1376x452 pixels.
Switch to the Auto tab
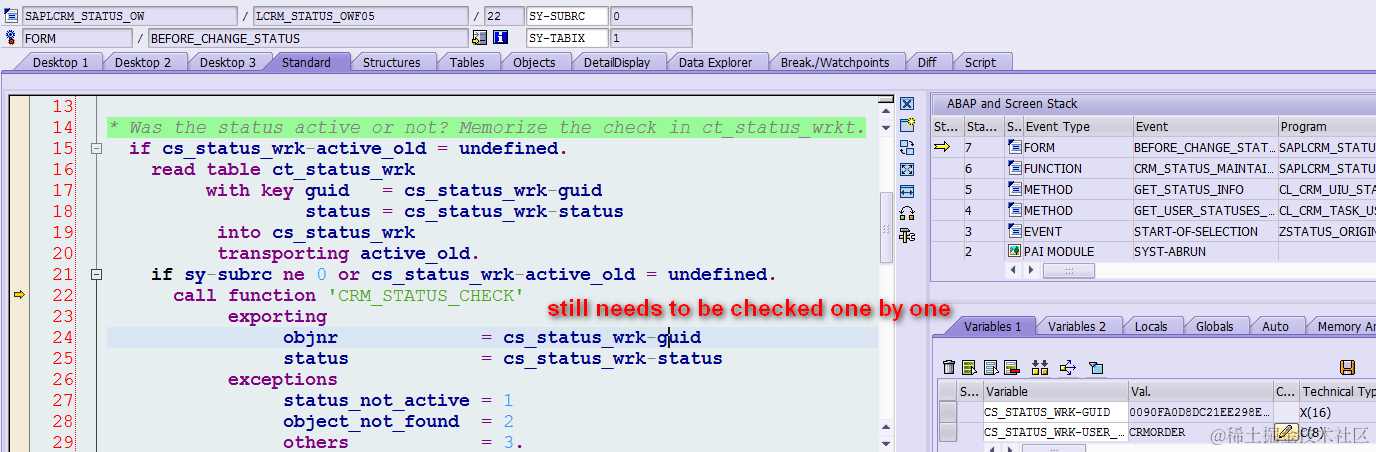coord(1275,326)
